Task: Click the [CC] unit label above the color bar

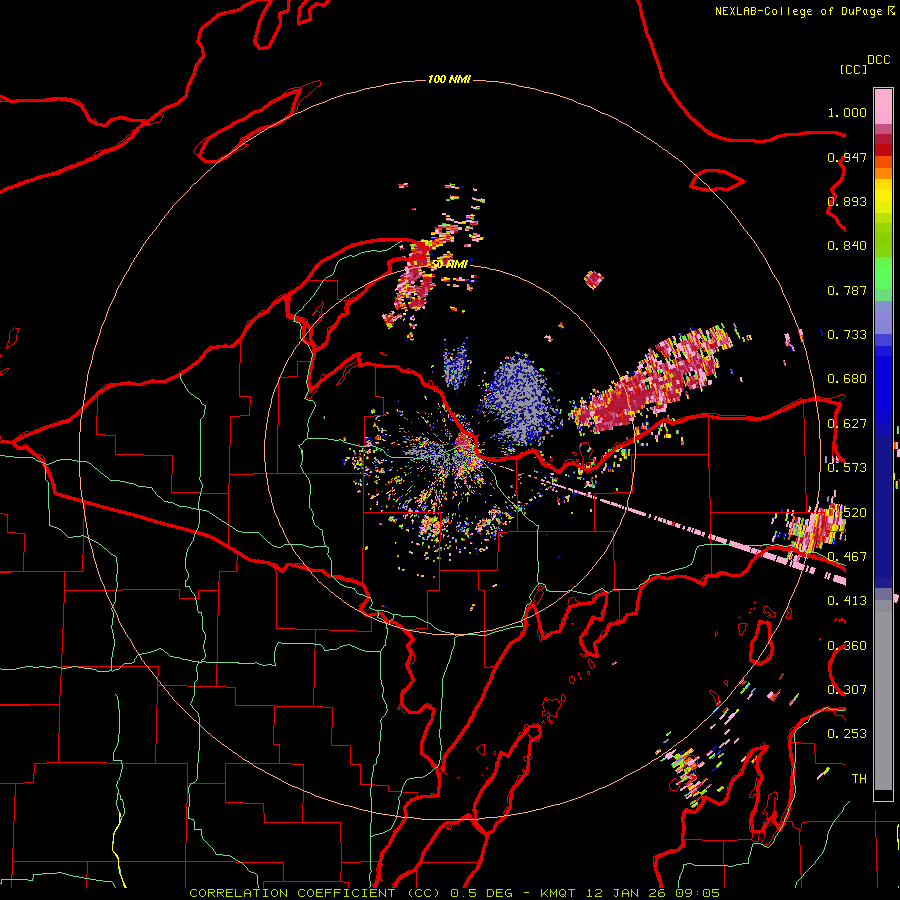Action: pos(853,69)
